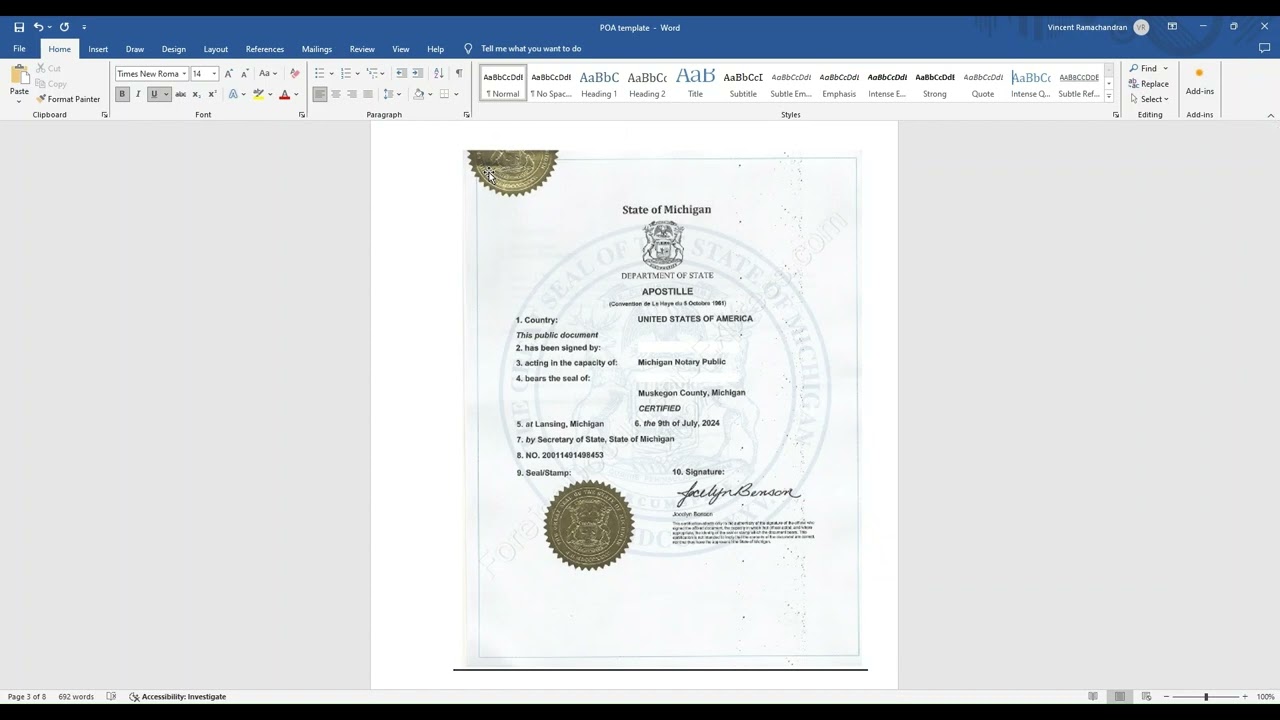The height and width of the screenshot is (720, 1280).
Task: Click Accessibility: Investigate in status bar
Action: click(178, 697)
